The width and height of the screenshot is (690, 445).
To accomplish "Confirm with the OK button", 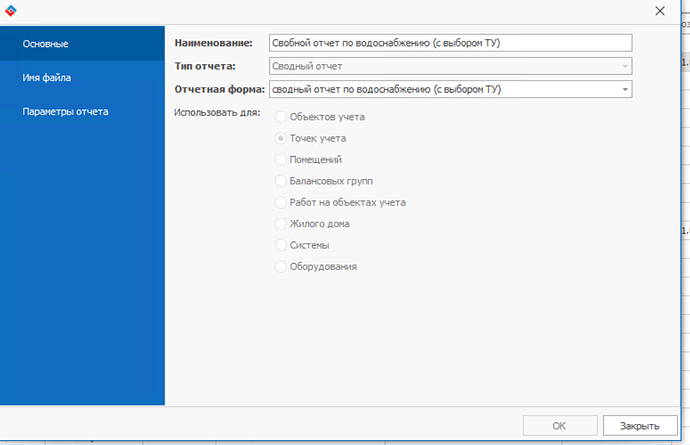I will click(x=560, y=426).
